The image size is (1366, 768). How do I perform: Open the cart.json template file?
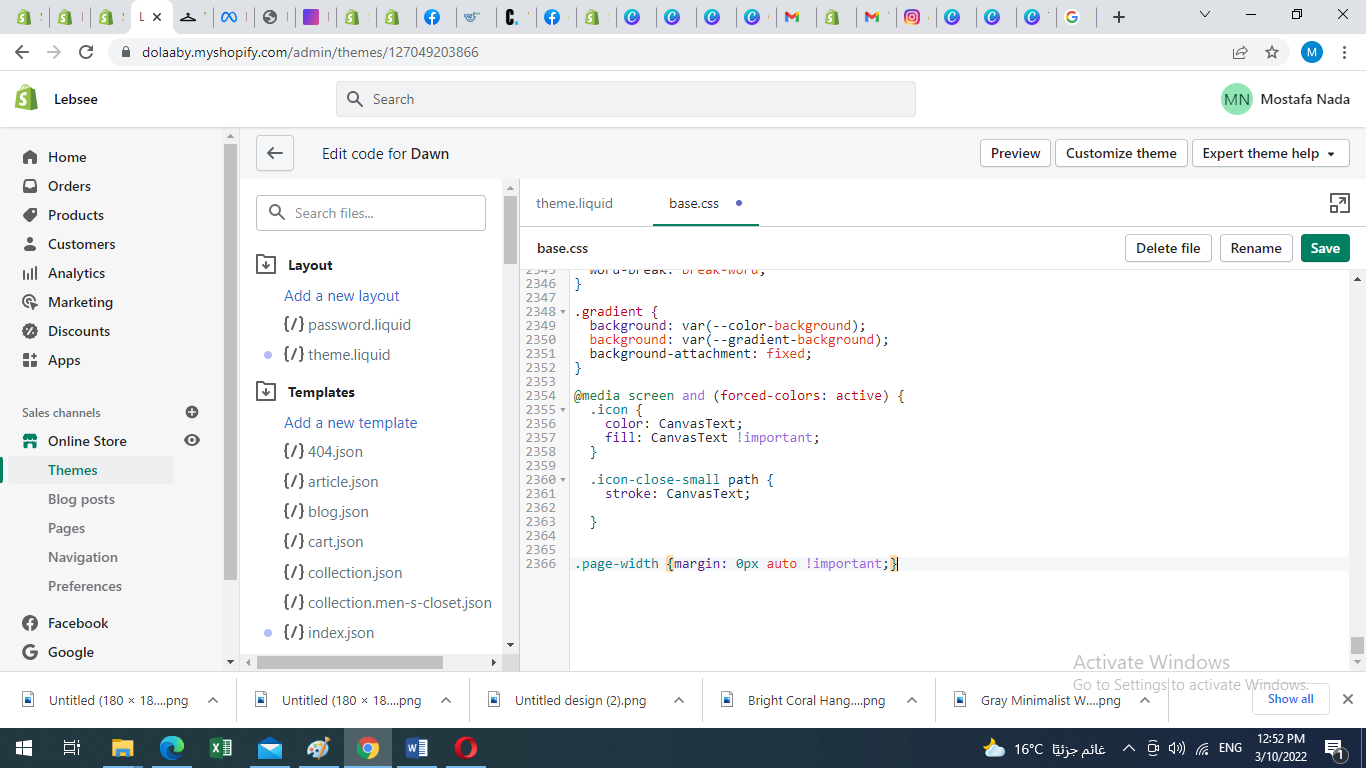[x=335, y=542]
